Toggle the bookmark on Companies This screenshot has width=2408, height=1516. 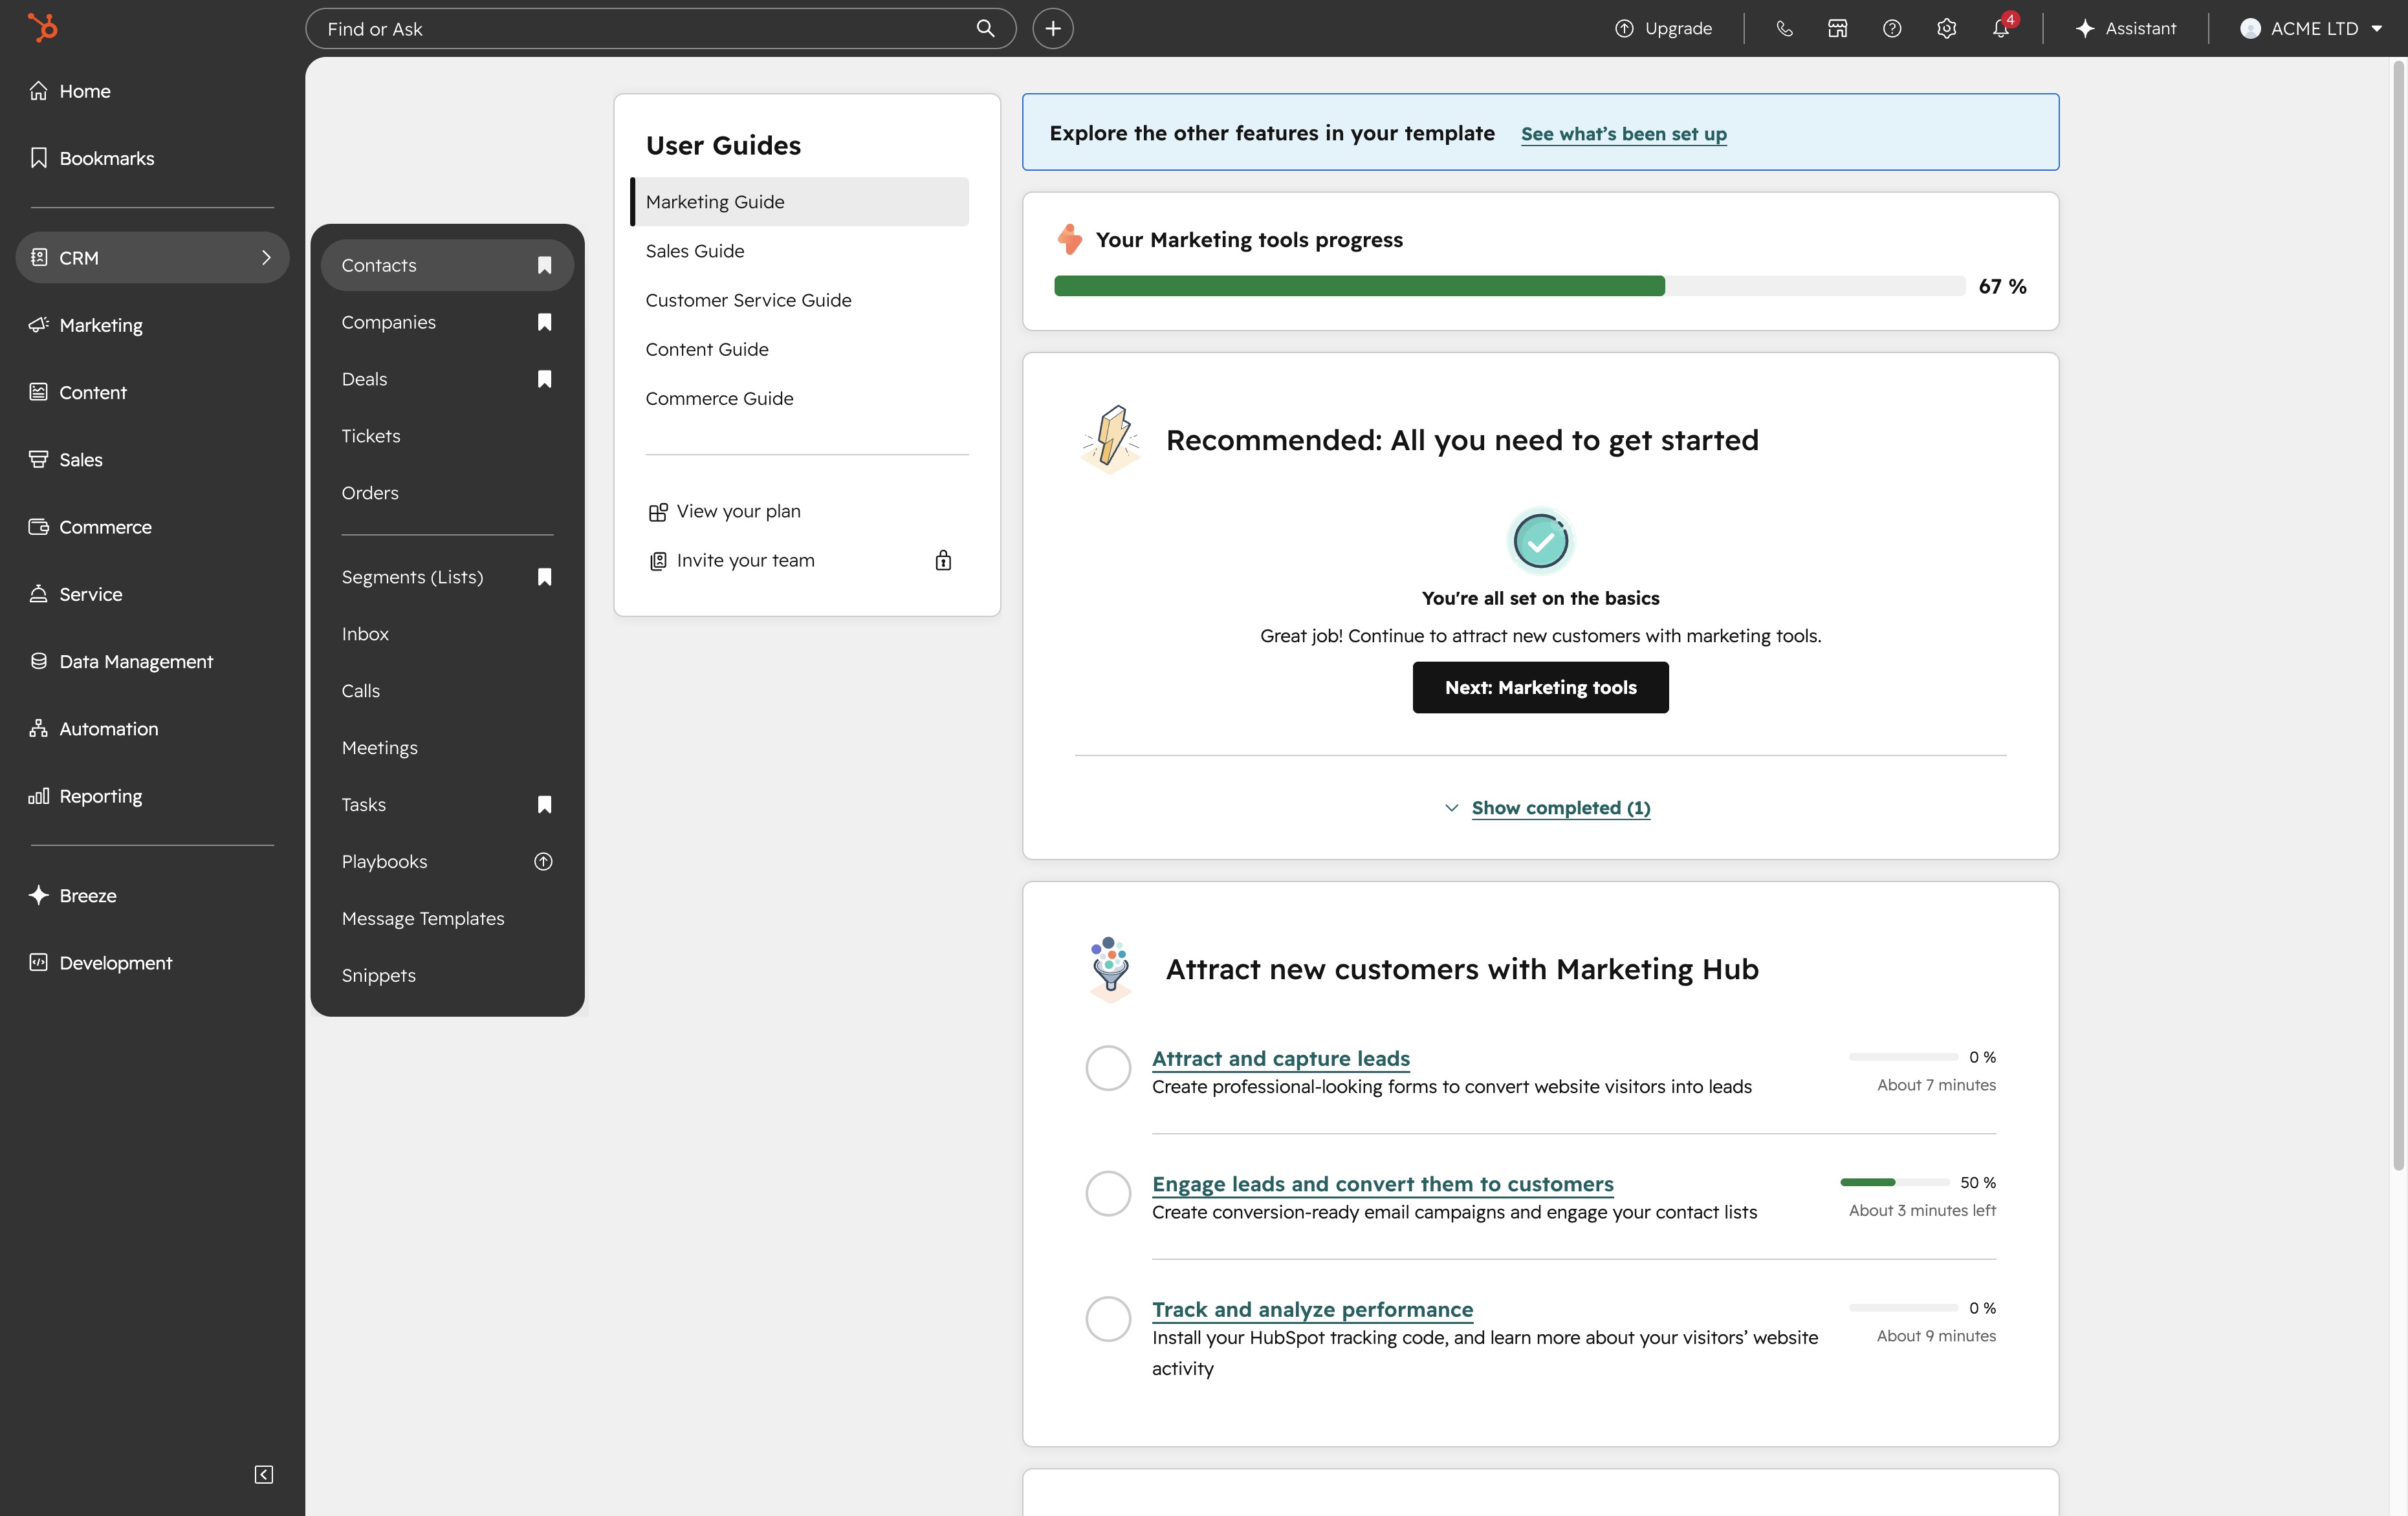544,322
